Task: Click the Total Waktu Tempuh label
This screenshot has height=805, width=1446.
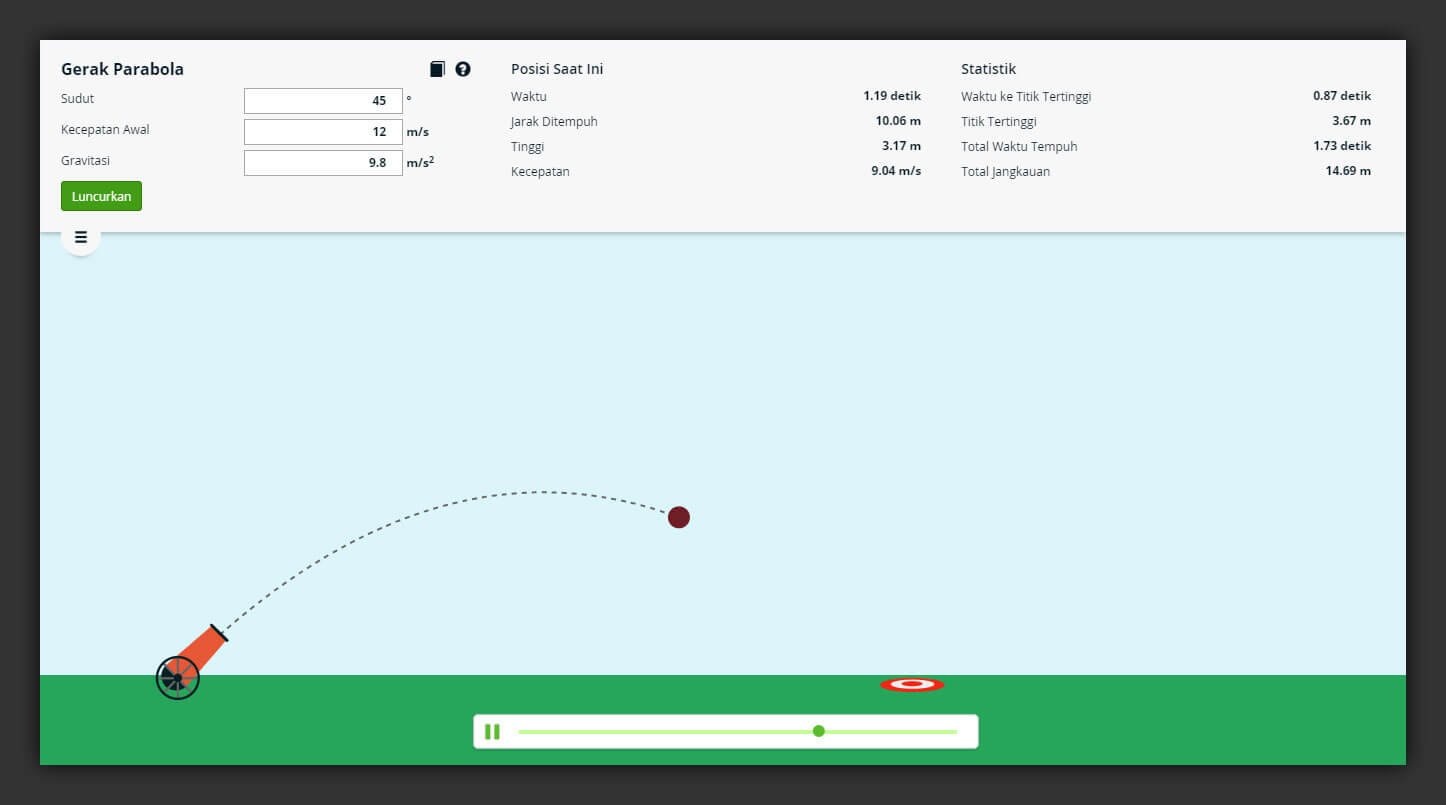Action: tap(1019, 146)
